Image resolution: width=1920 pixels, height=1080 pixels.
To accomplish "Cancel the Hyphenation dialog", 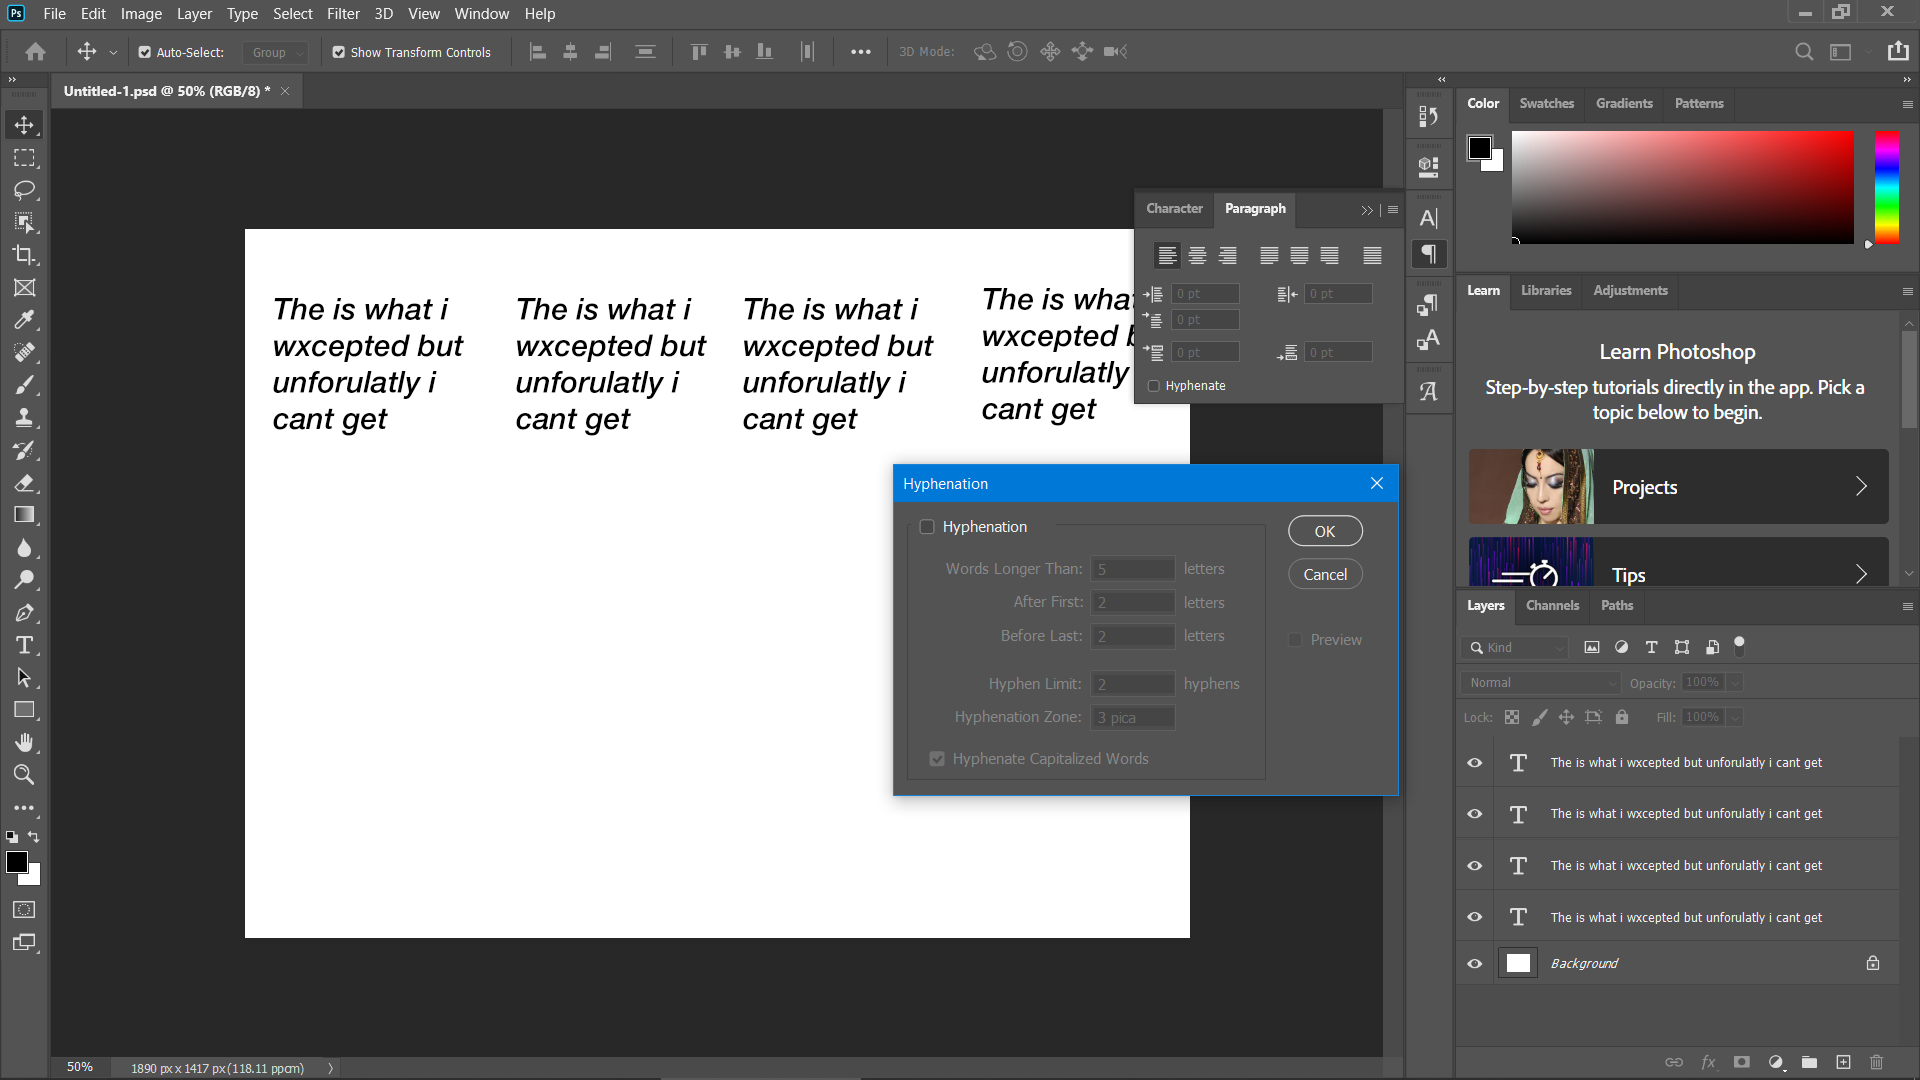I will [1325, 574].
